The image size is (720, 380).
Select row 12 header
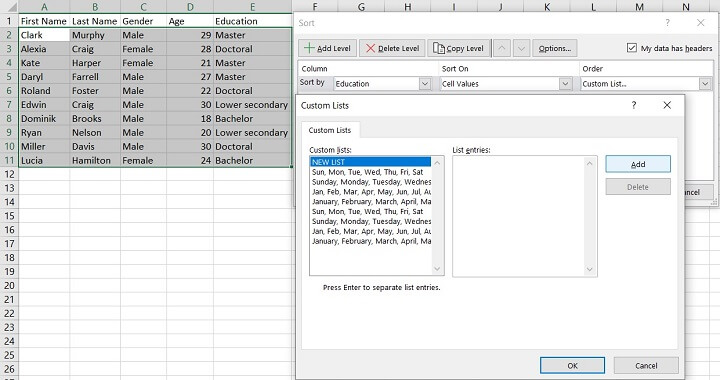point(9,174)
